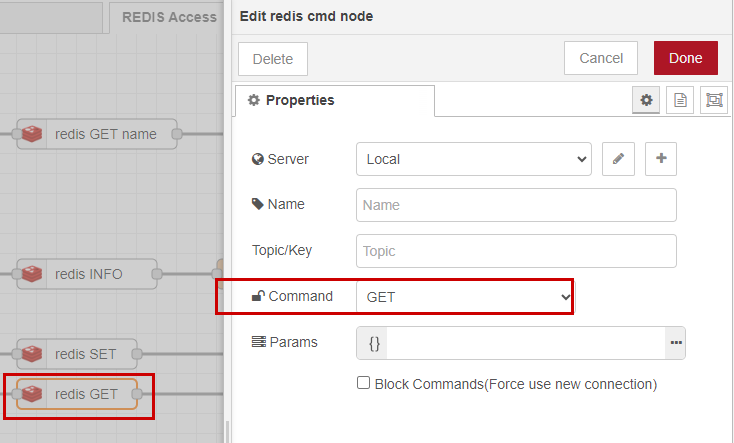
Task: Select the redis GET node
Action: 77,394
